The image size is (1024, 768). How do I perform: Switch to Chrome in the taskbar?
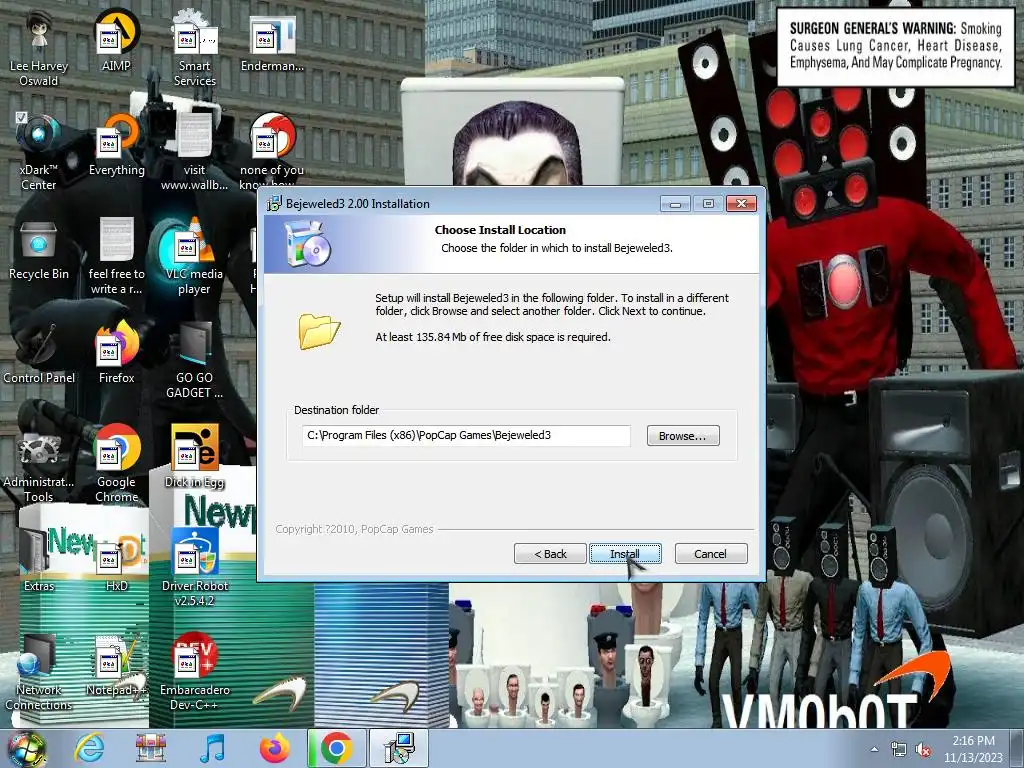pyautogui.click(x=337, y=748)
